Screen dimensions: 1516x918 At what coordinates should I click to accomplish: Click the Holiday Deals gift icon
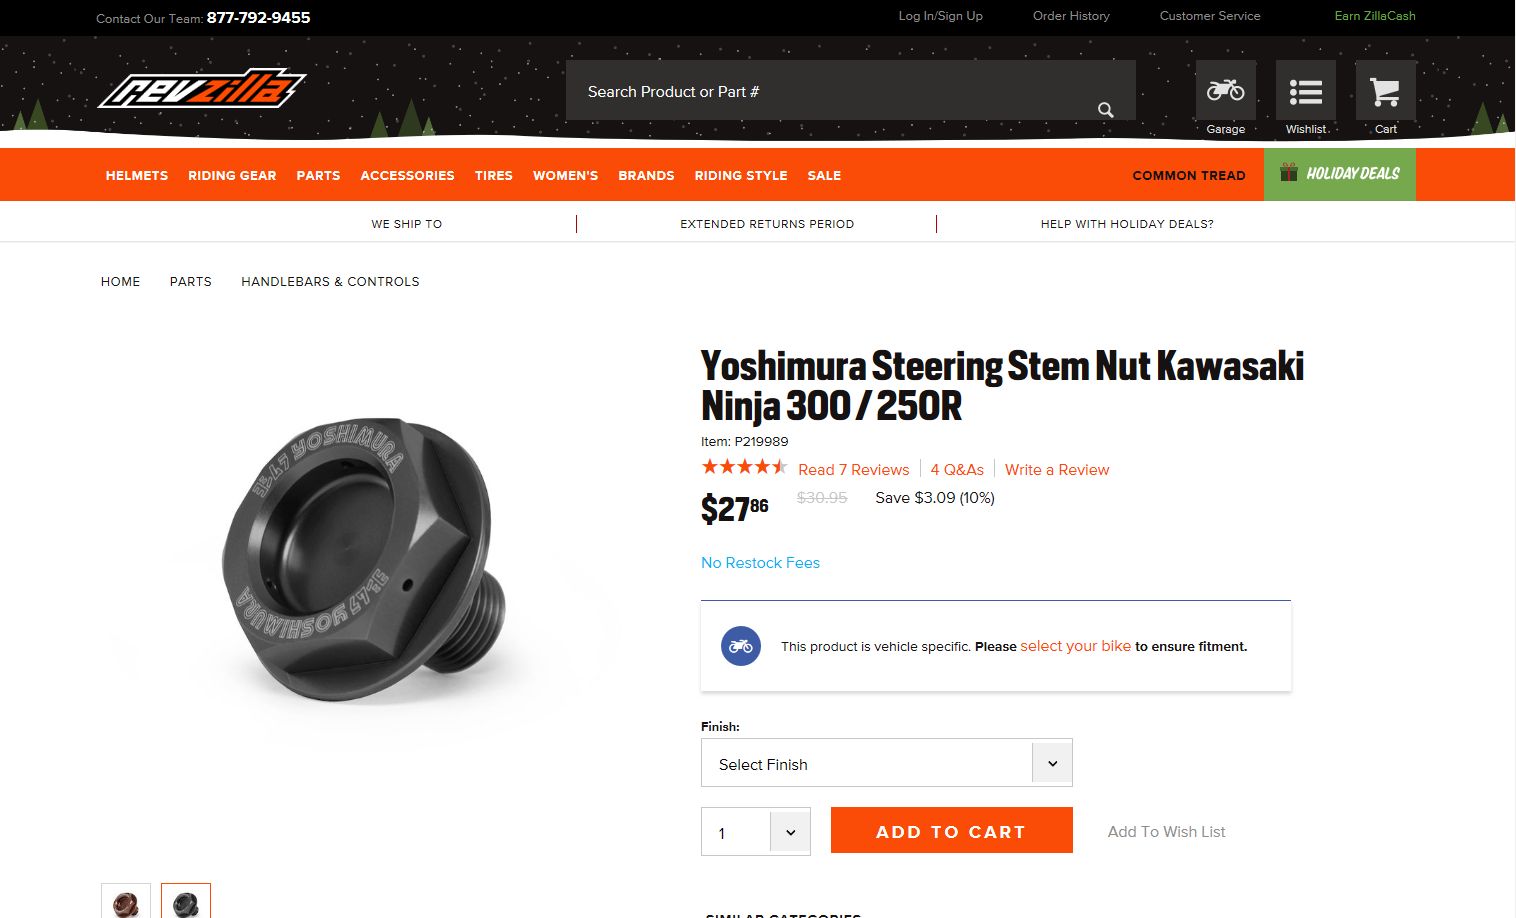tap(1289, 173)
